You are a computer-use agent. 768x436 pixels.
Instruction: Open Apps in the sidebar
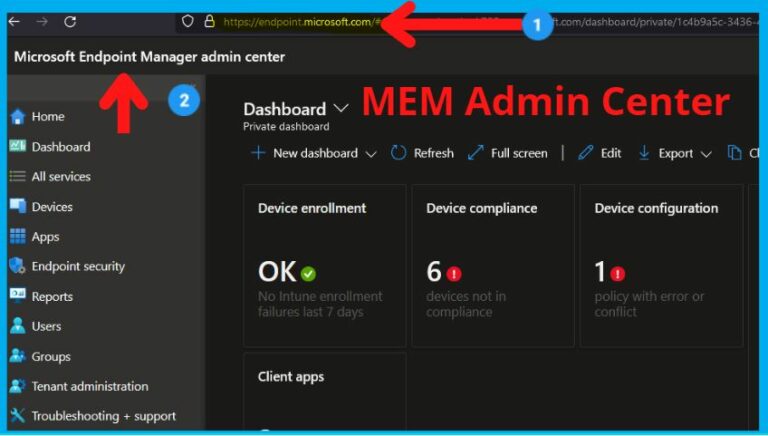(x=46, y=237)
